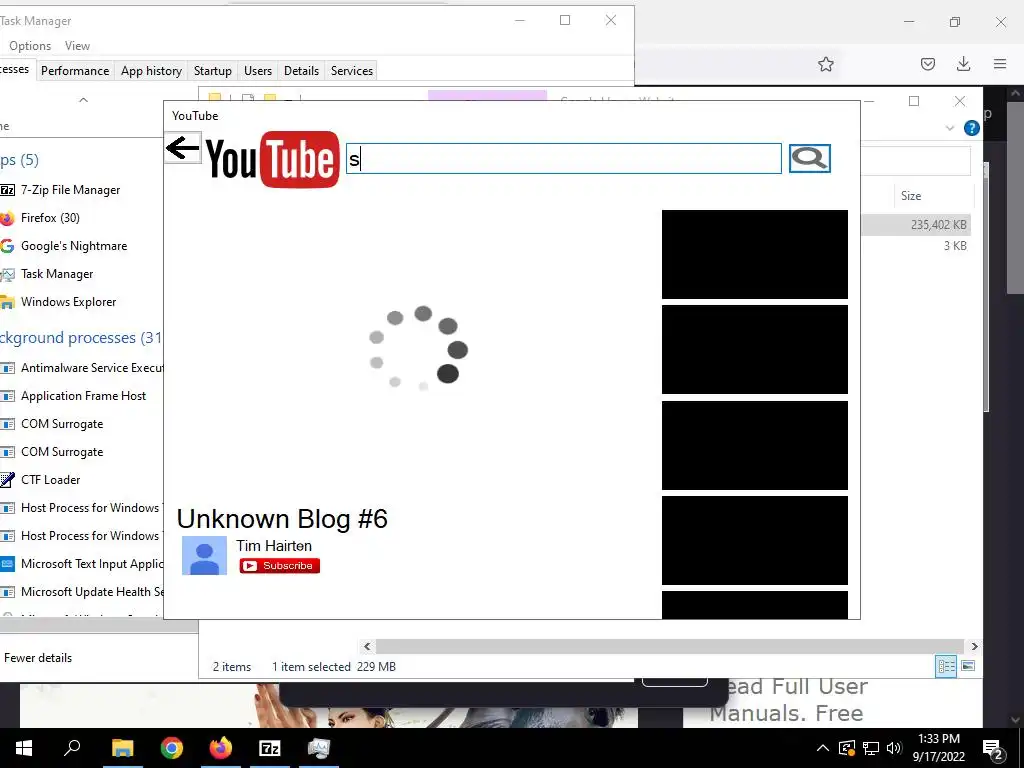Click the YouTube logo

click(x=272, y=159)
